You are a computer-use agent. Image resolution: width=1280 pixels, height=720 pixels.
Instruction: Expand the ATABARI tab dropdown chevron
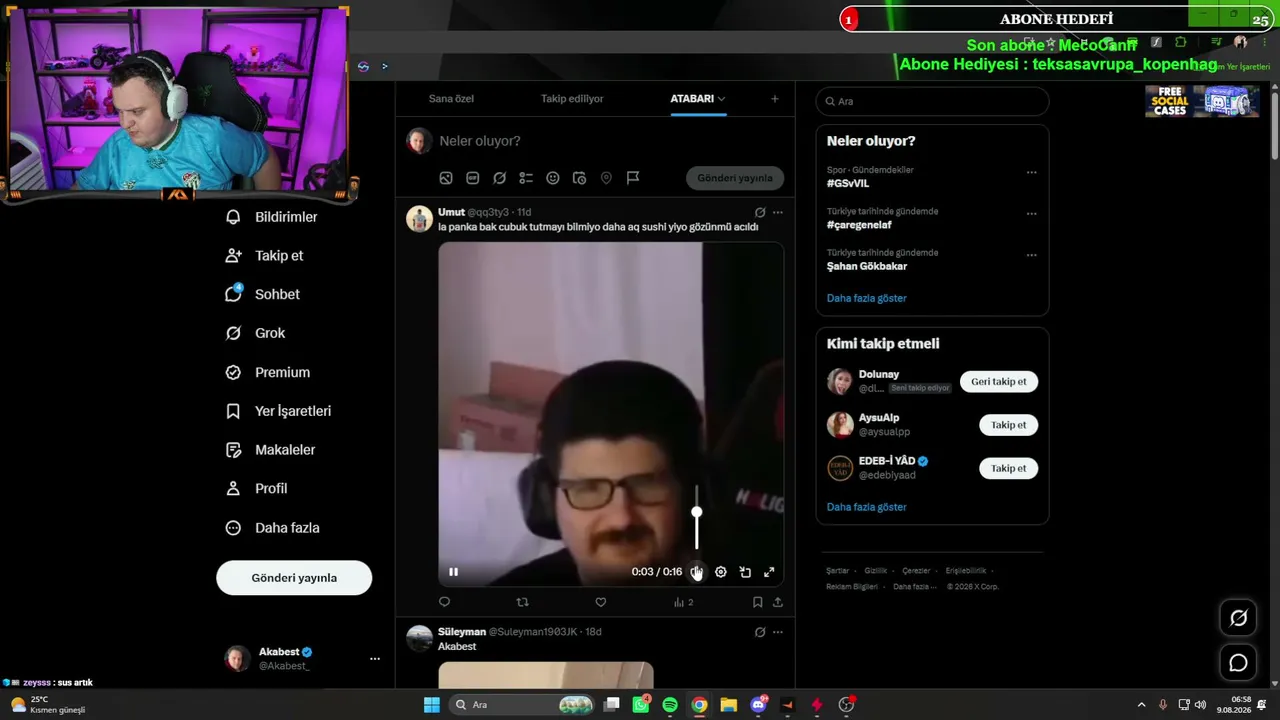click(x=721, y=99)
